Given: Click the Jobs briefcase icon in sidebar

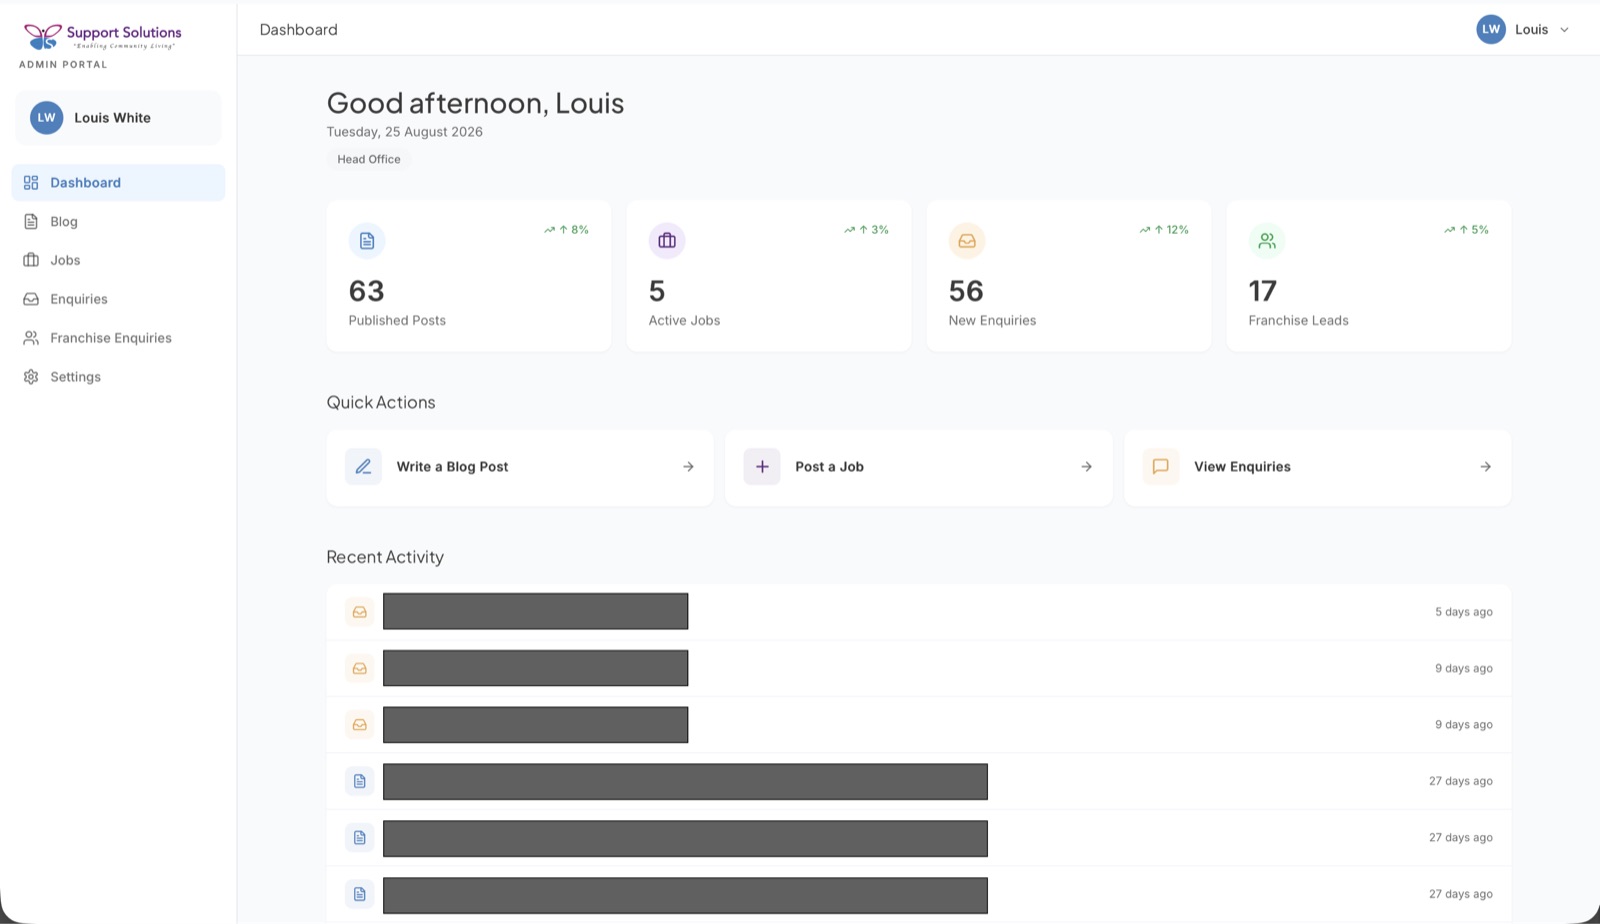Looking at the screenshot, I should click(31, 260).
